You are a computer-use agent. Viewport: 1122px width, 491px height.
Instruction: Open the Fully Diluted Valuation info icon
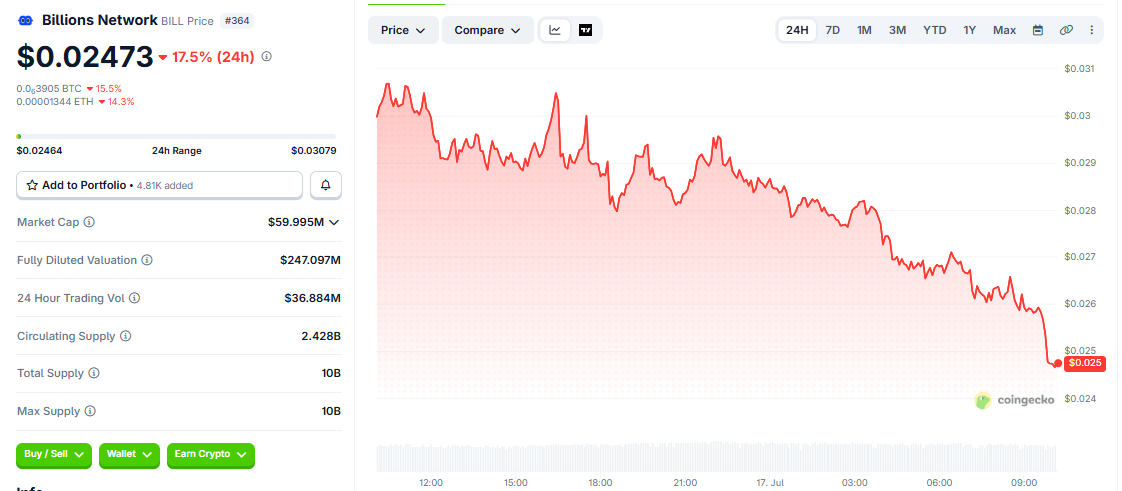147,261
